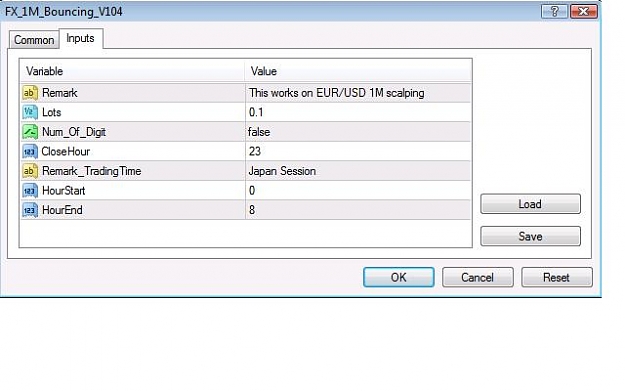Image resolution: width=625 pixels, height=391 pixels.
Task: Click the HourStart value 0
Action: 252,191
